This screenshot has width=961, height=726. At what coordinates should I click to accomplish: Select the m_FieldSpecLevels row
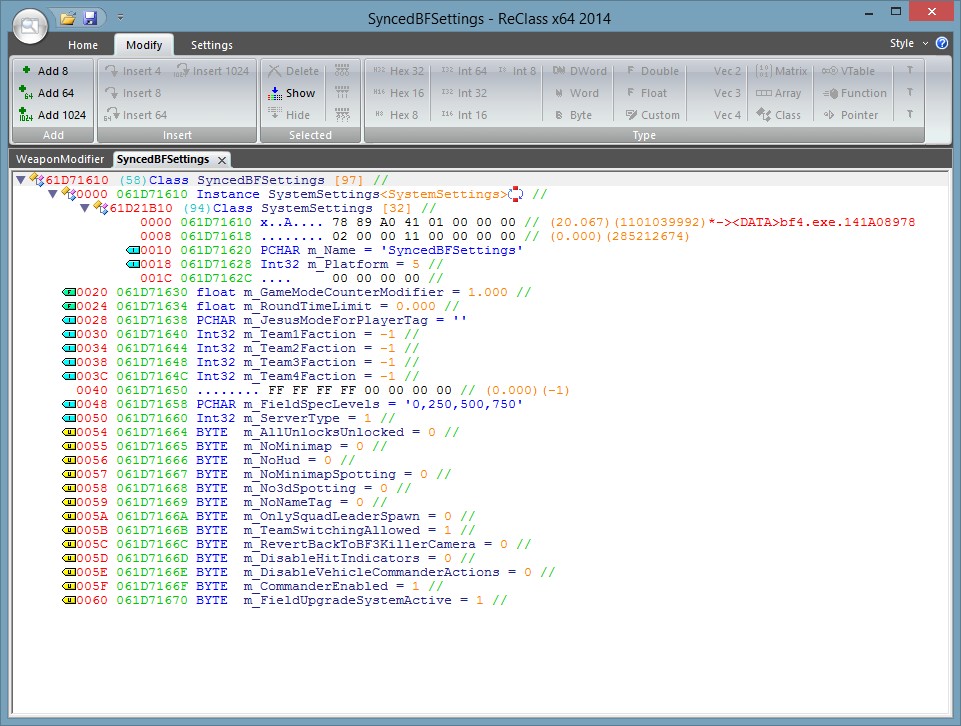292,404
